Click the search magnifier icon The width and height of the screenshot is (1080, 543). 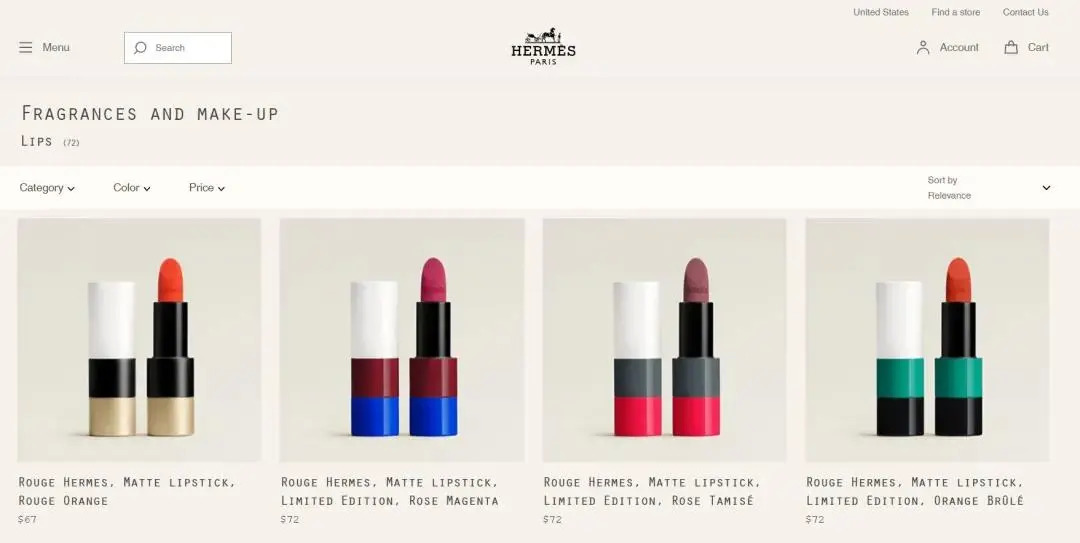coord(141,48)
